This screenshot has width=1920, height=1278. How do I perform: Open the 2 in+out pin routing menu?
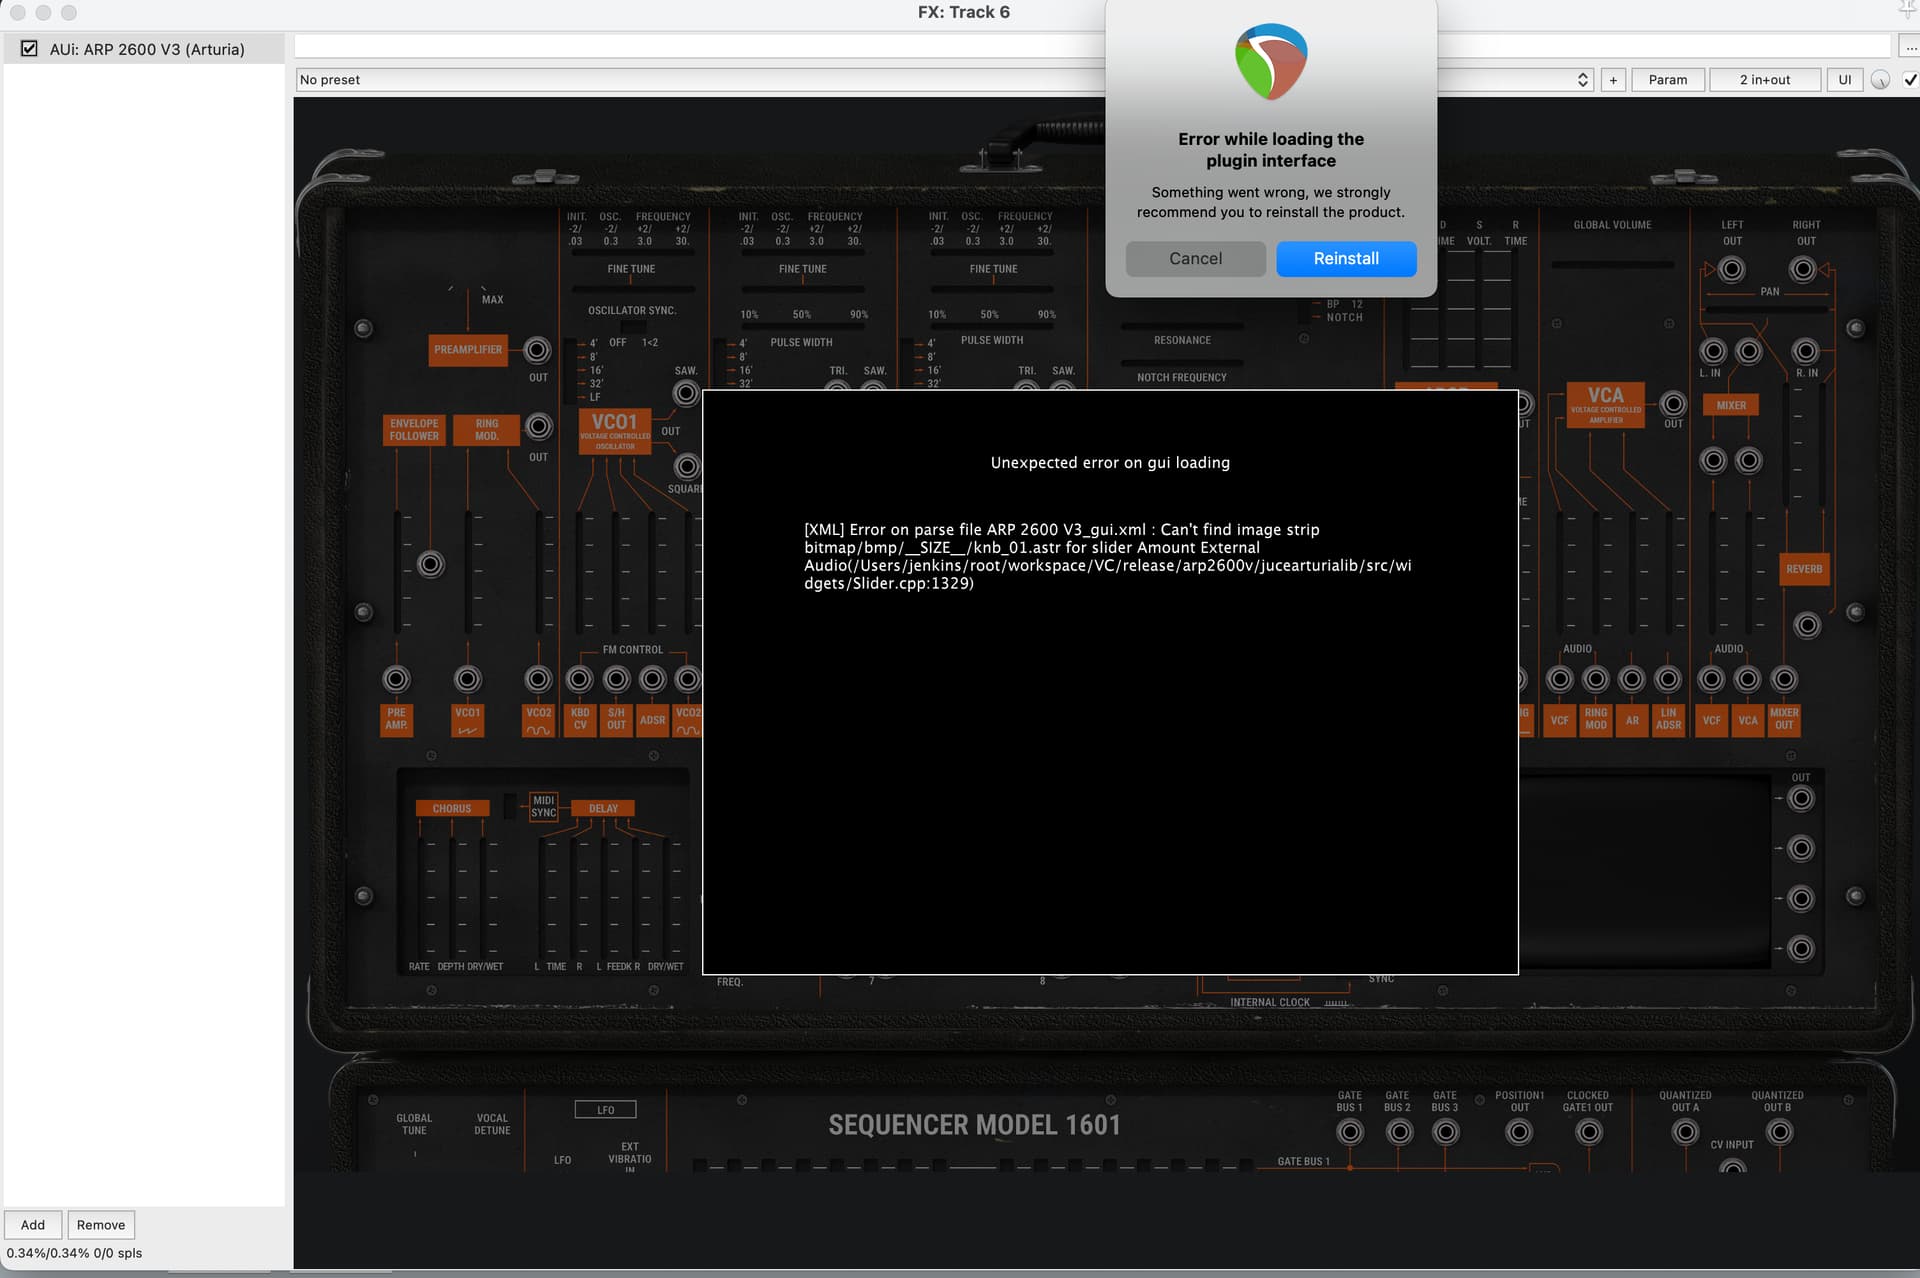pos(1764,80)
